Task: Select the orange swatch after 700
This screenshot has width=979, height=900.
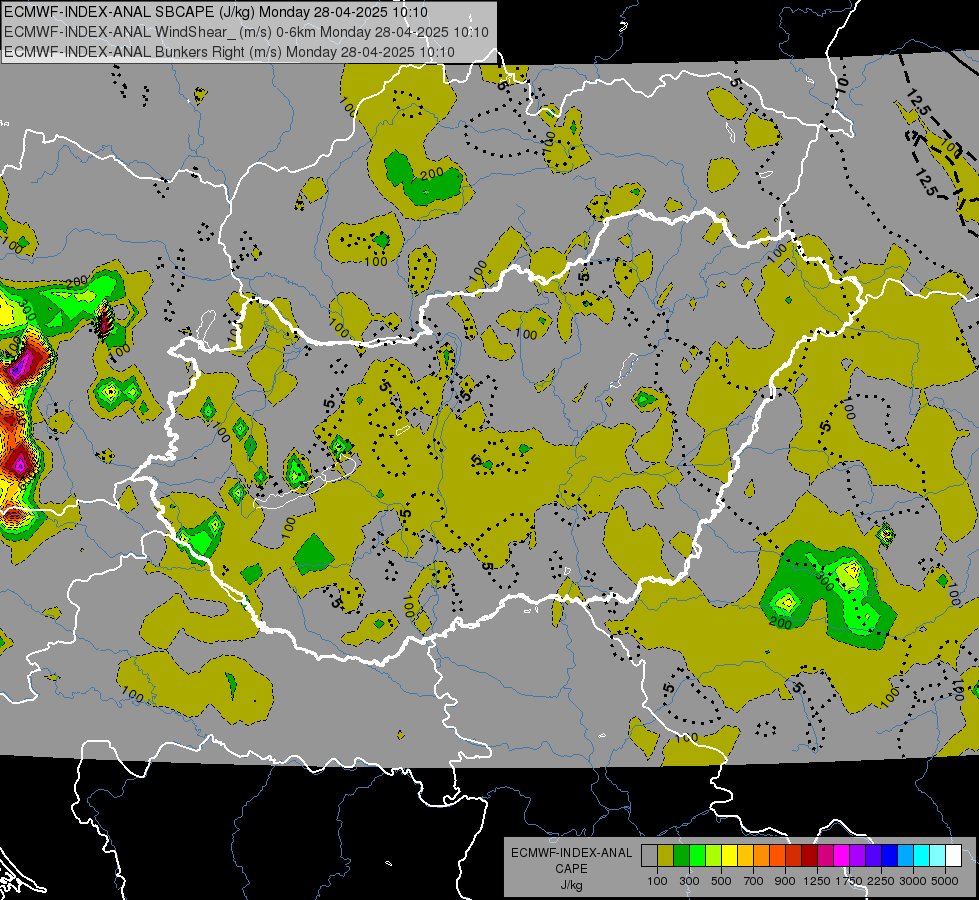Action: (762, 855)
